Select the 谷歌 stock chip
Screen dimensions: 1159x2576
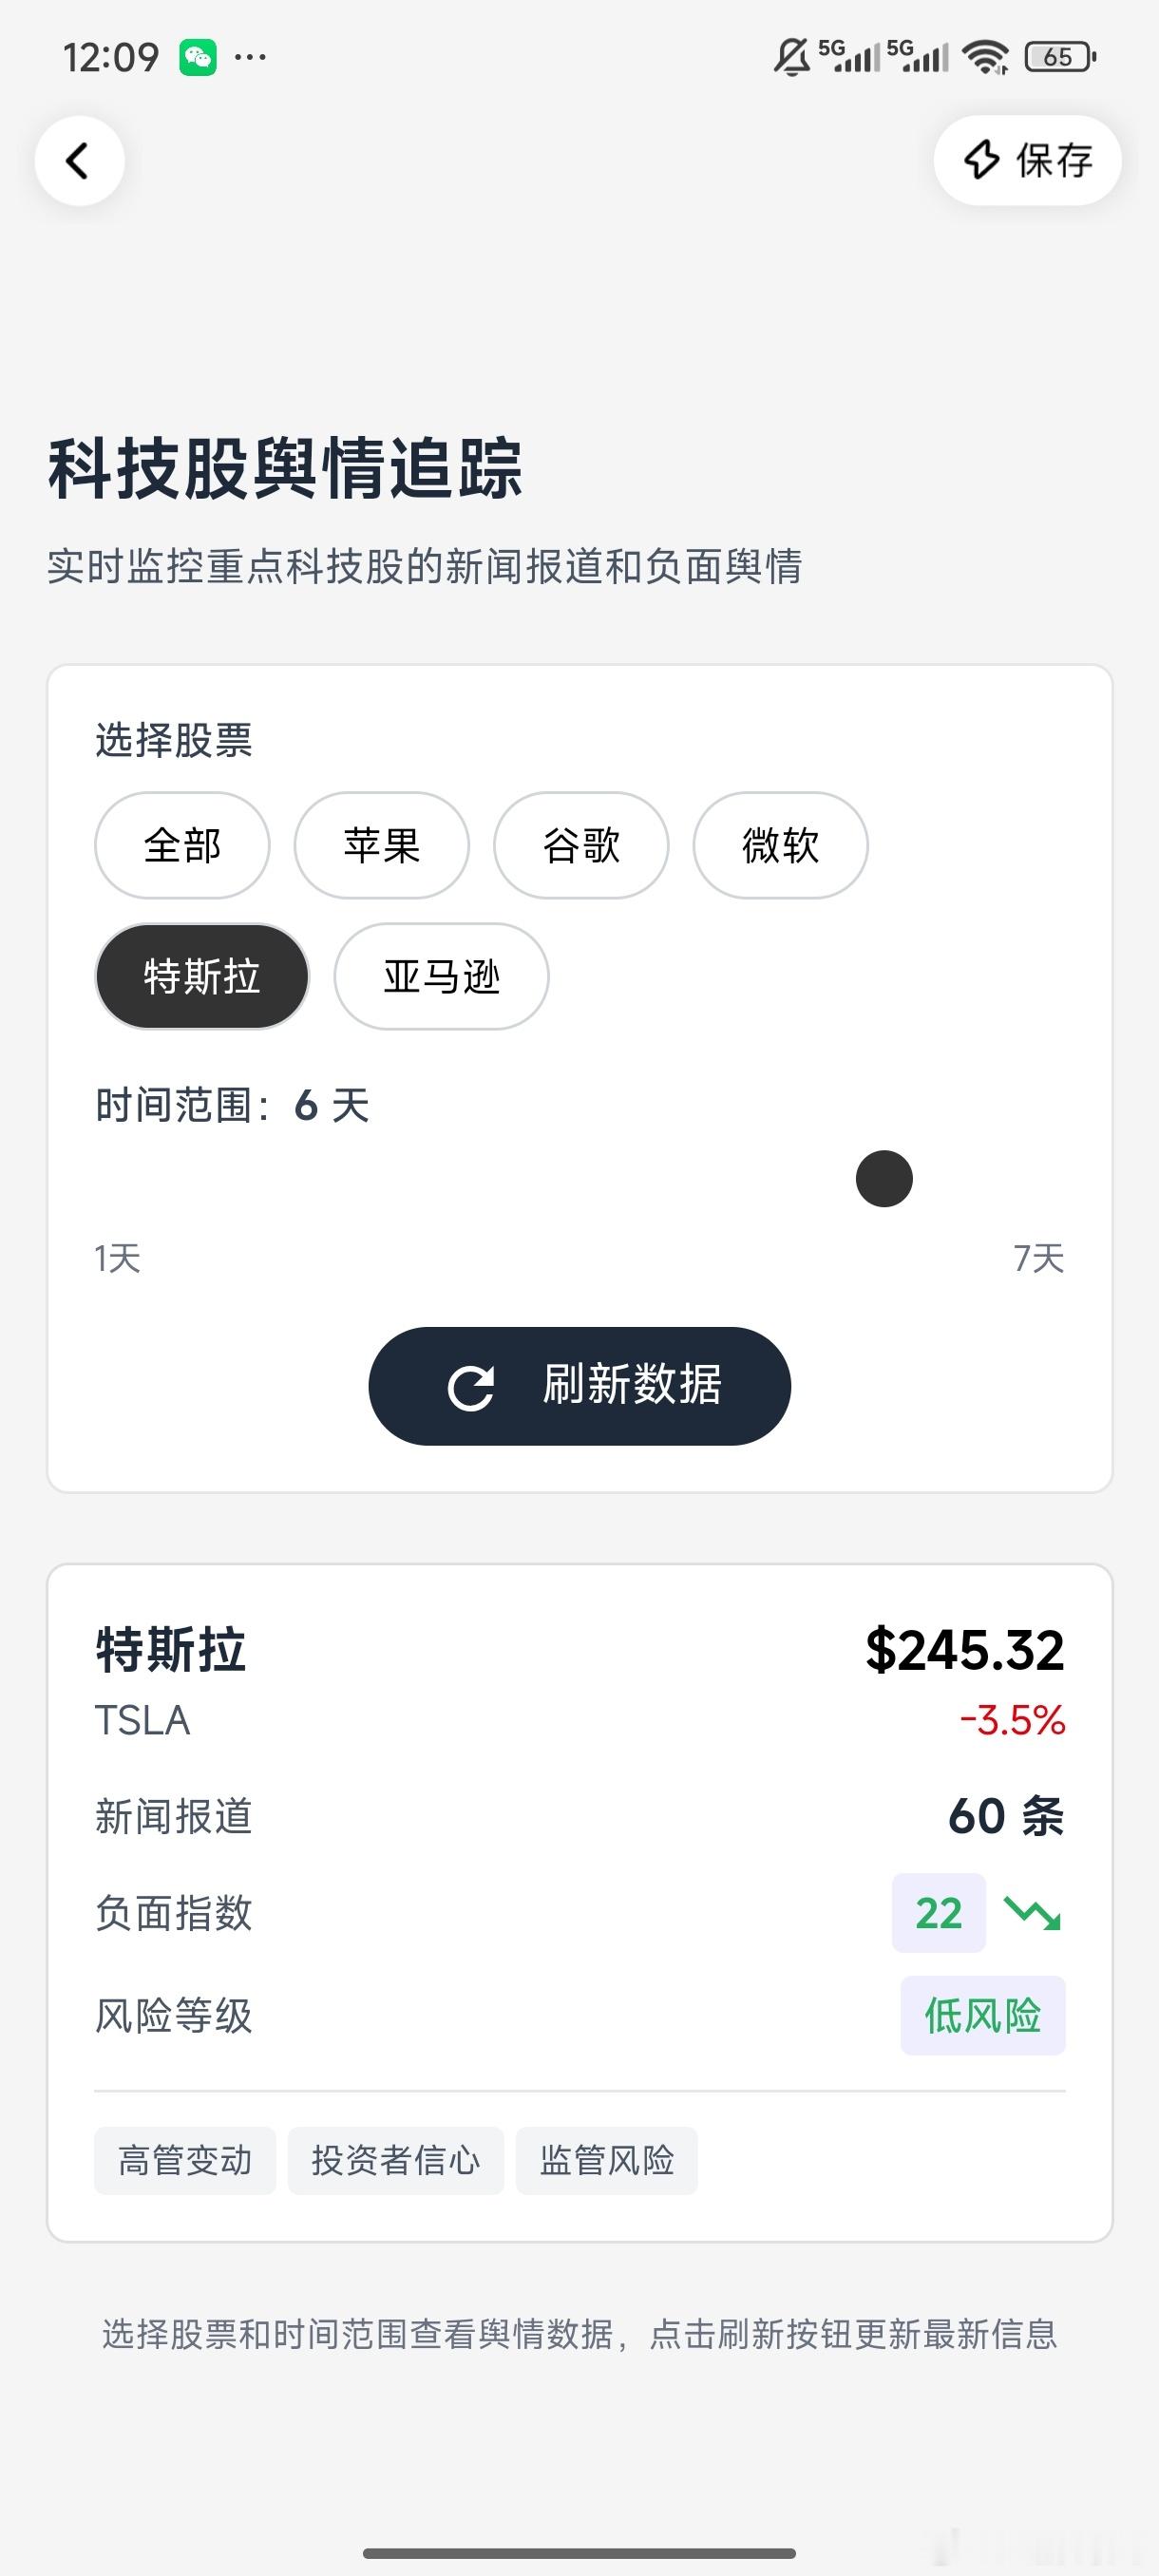[x=581, y=845]
